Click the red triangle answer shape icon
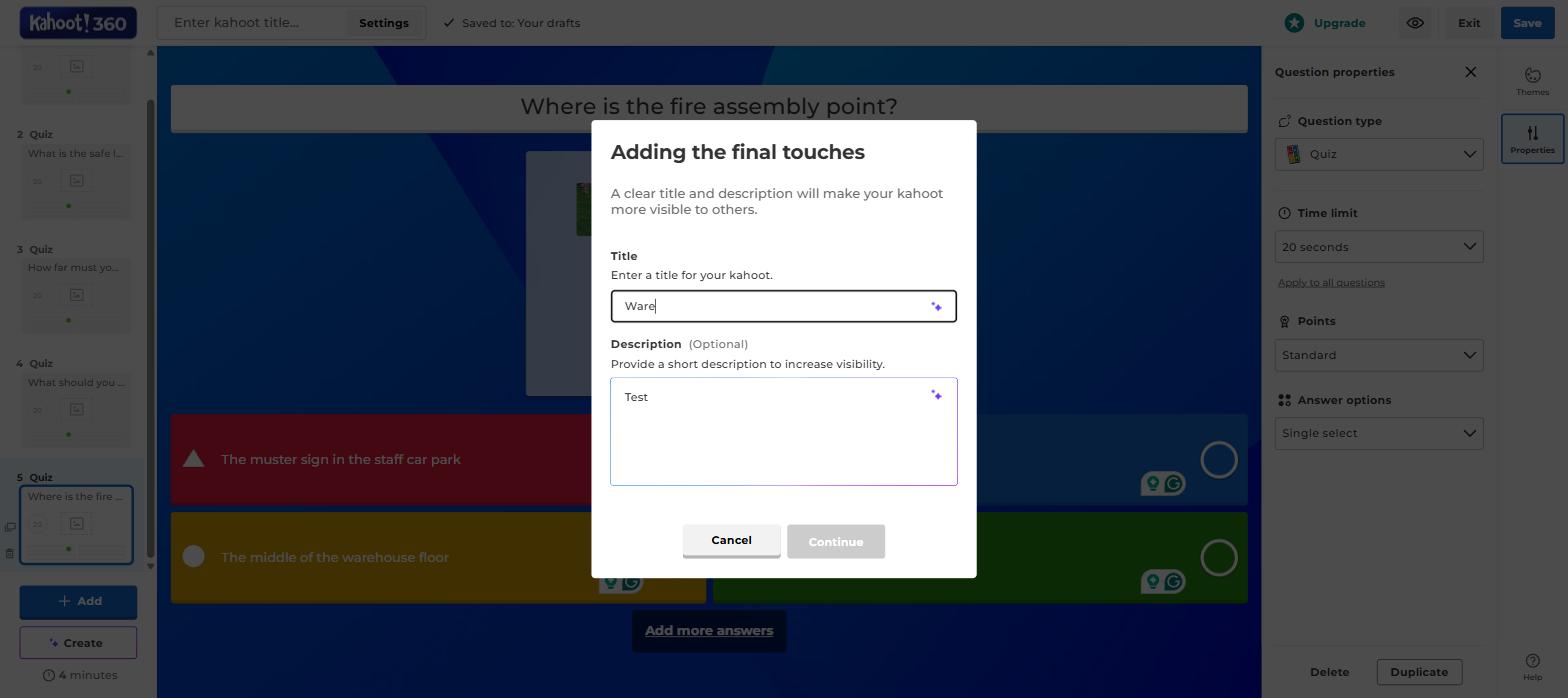The width and height of the screenshot is (1568, 698). pos(194,459)
